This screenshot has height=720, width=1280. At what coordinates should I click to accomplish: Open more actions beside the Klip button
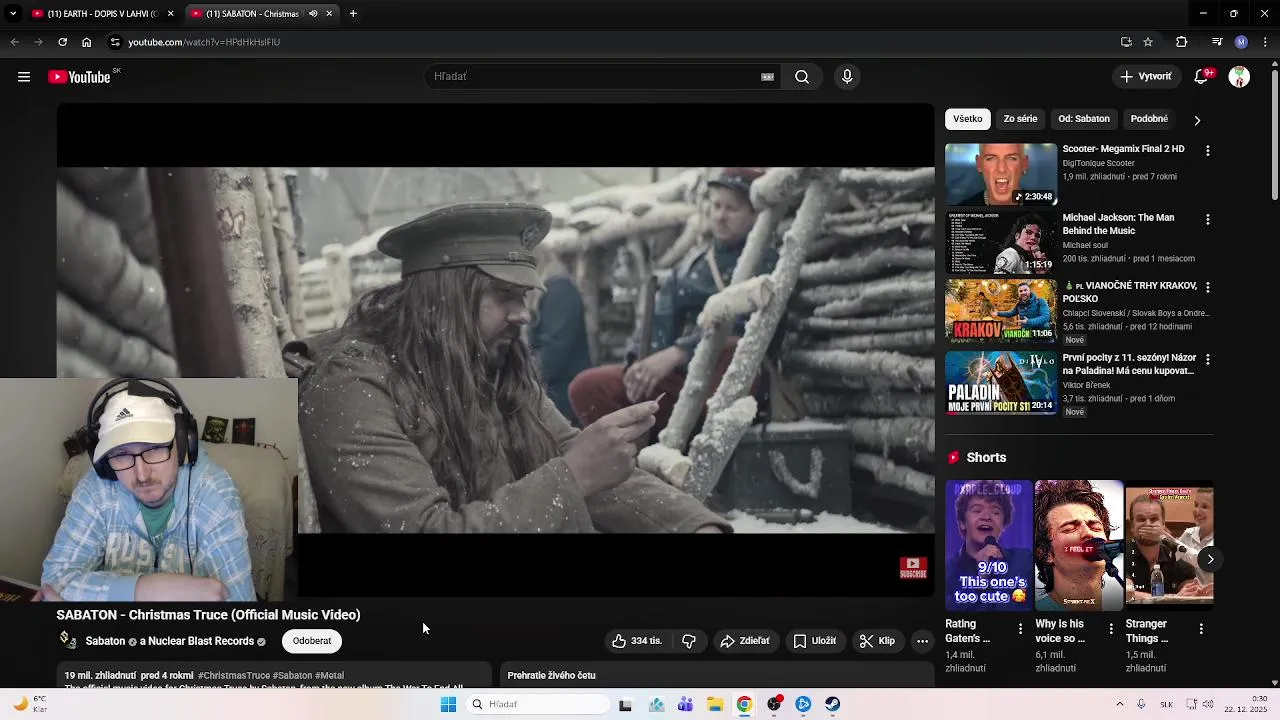click(923, 641)
